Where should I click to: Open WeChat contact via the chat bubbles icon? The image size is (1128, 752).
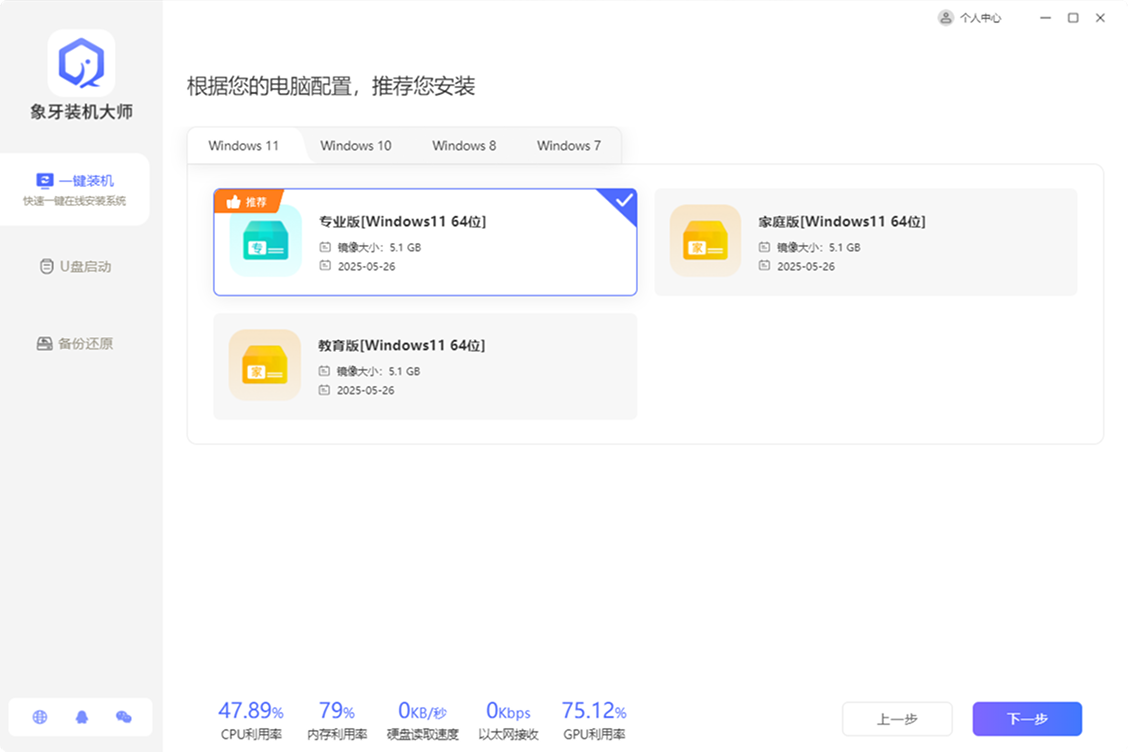pos(122,717)
